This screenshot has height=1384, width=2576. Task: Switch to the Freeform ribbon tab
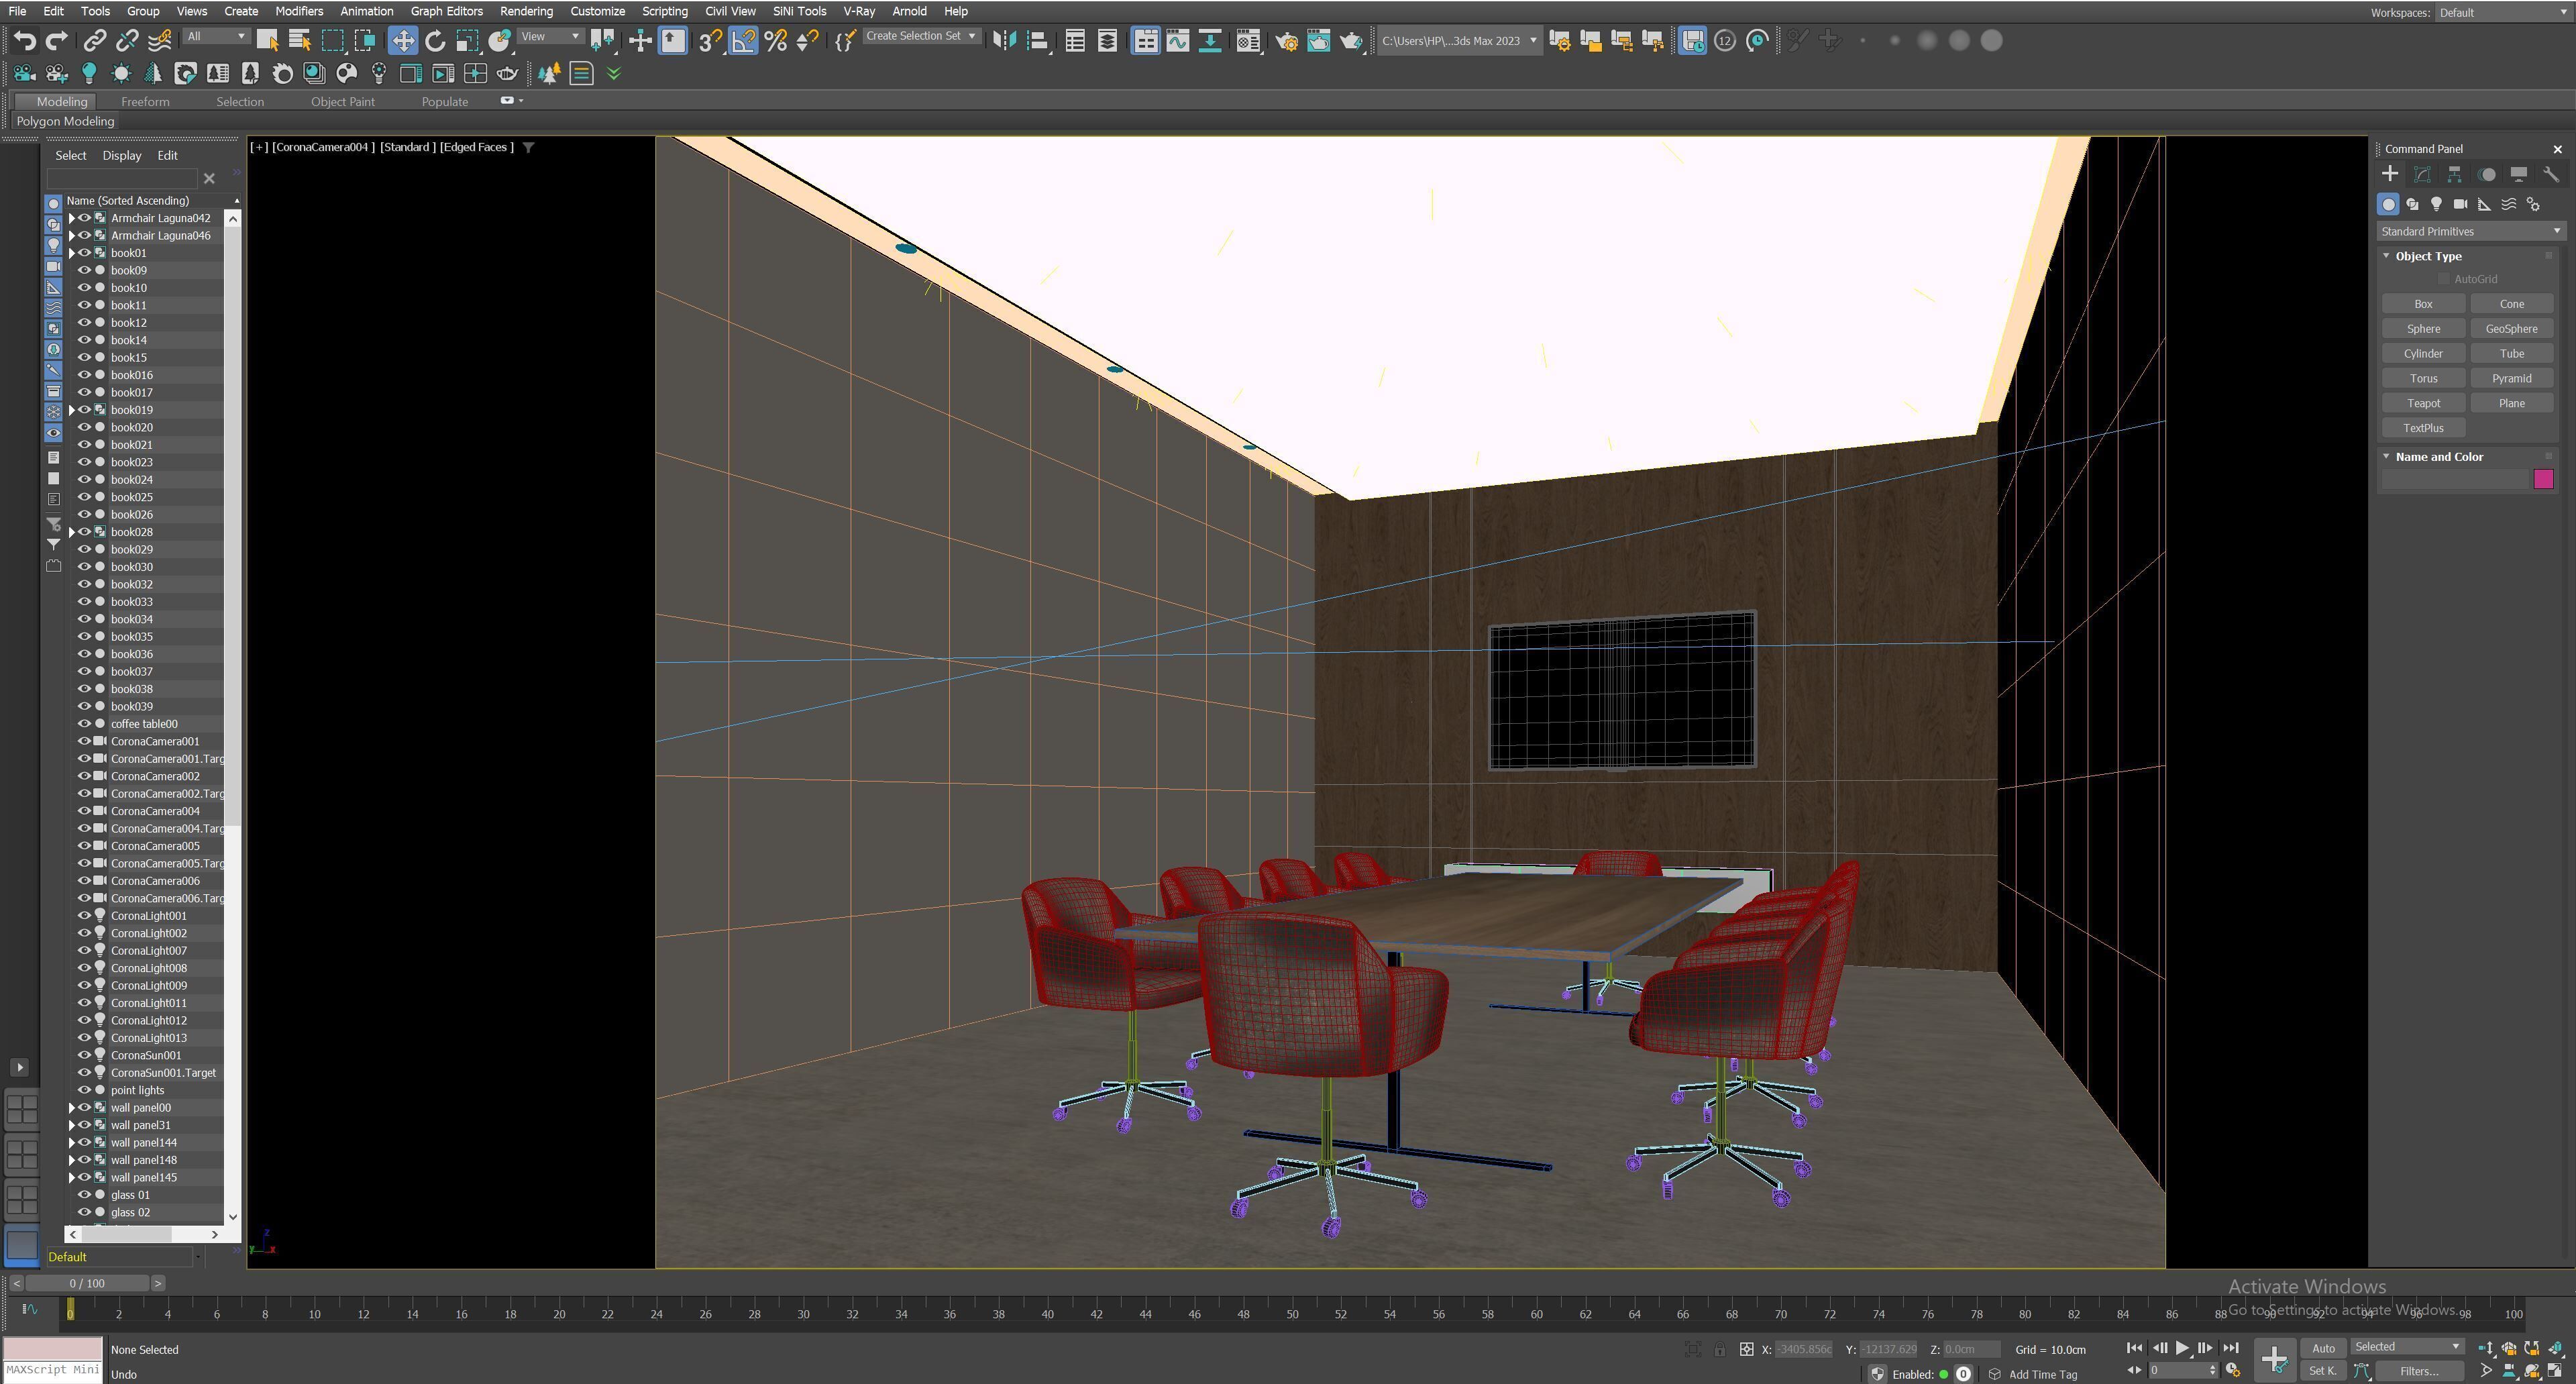(145, 101)
